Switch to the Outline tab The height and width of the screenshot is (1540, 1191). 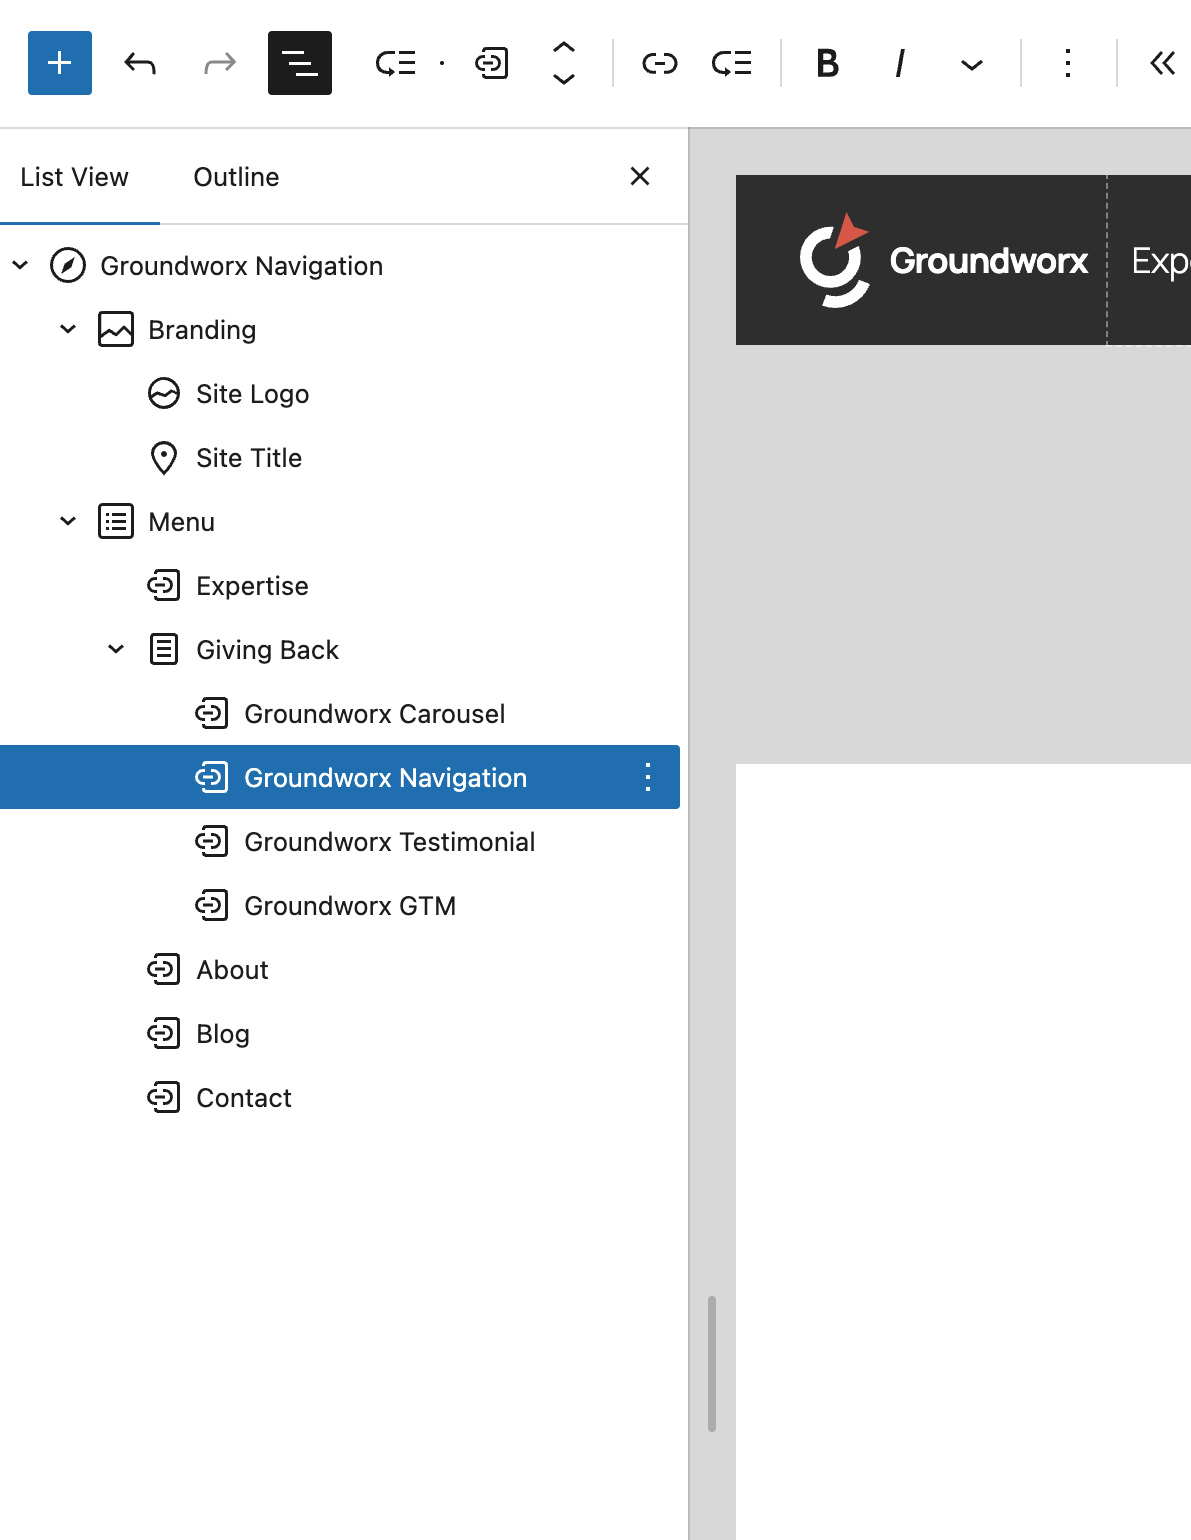[x=235, y=176]
